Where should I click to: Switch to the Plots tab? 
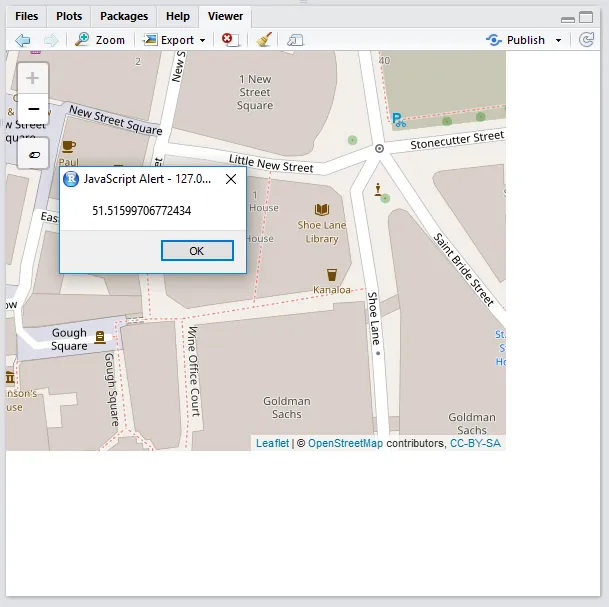click(x=69, y=16)
